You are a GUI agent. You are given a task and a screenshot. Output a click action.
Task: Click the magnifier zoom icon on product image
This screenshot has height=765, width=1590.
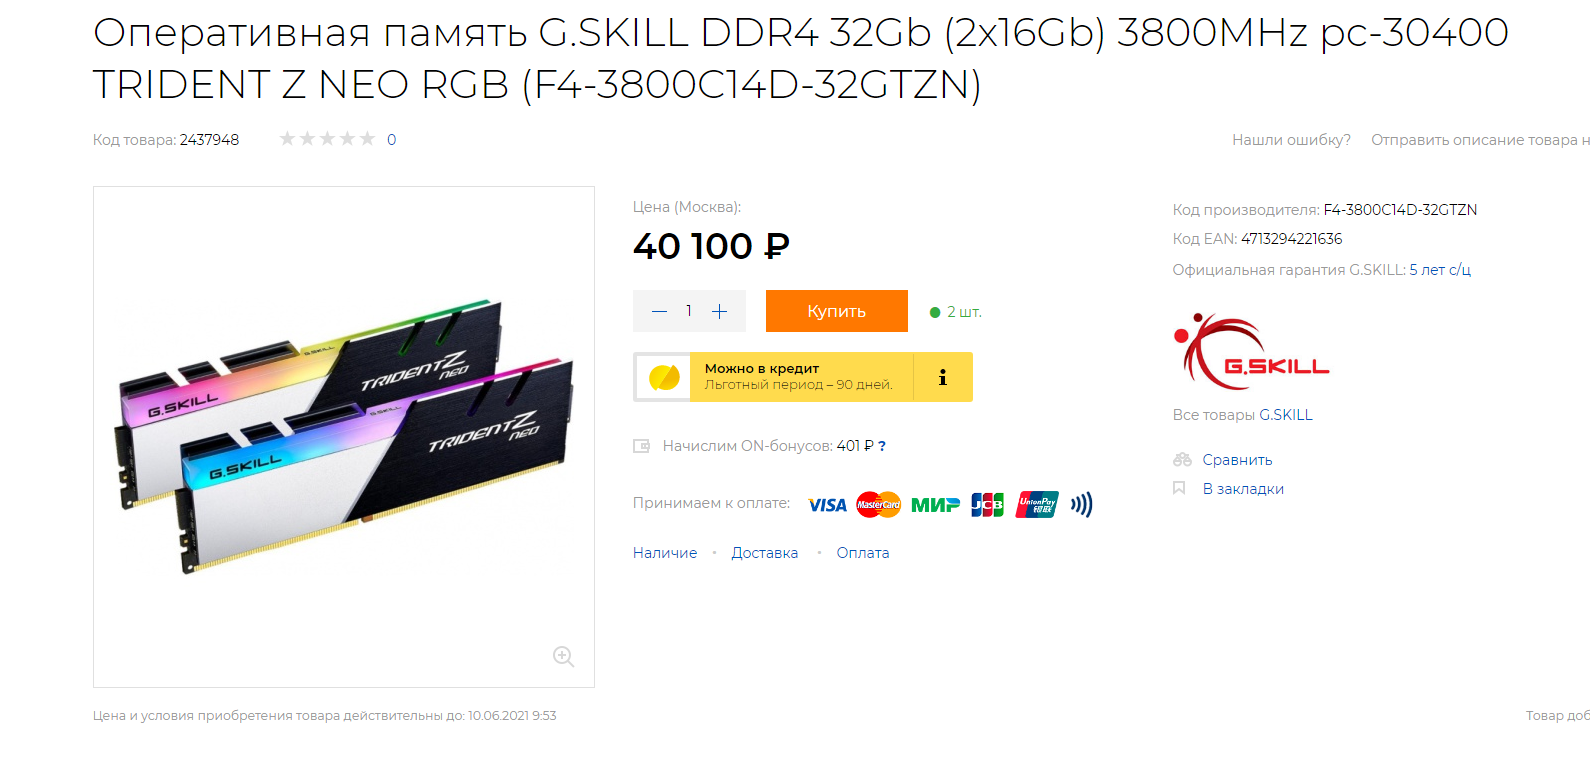point(563,656)
